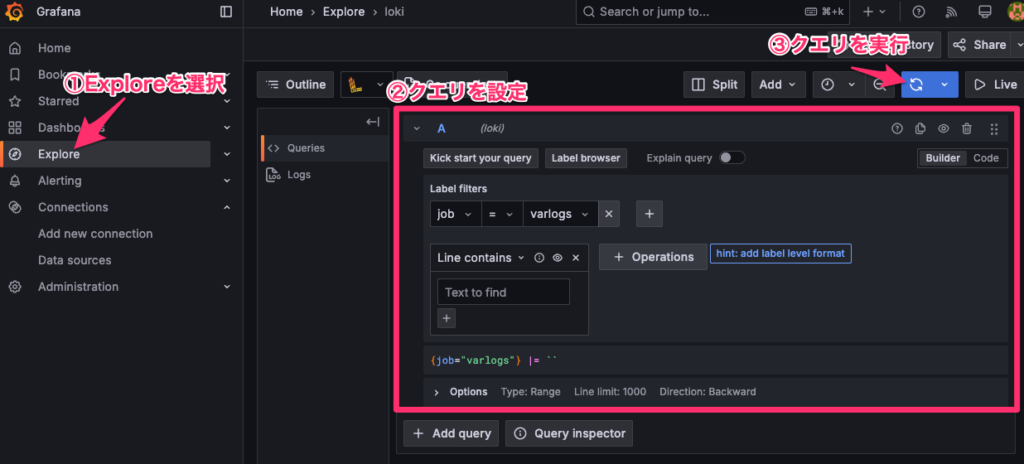
Task: Open Add new connection menu item
Action: click(x=95, y=234)
